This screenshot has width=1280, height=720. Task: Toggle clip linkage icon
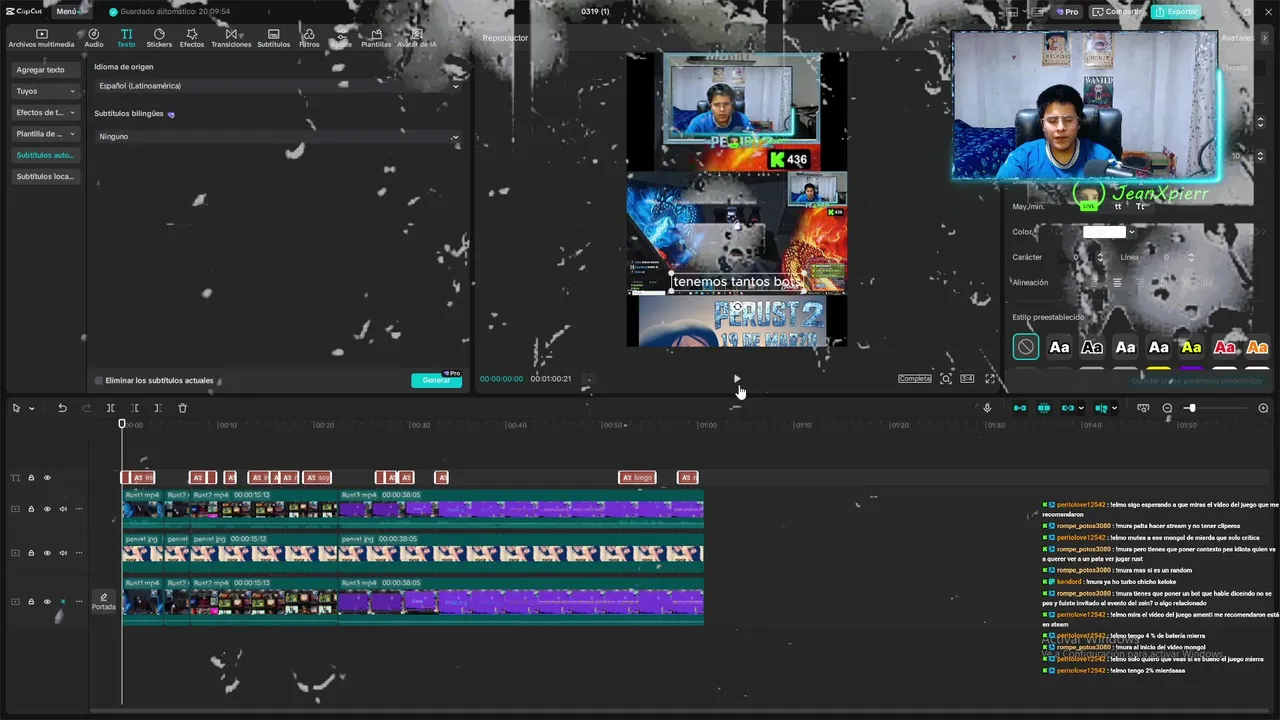[1067, 408]
